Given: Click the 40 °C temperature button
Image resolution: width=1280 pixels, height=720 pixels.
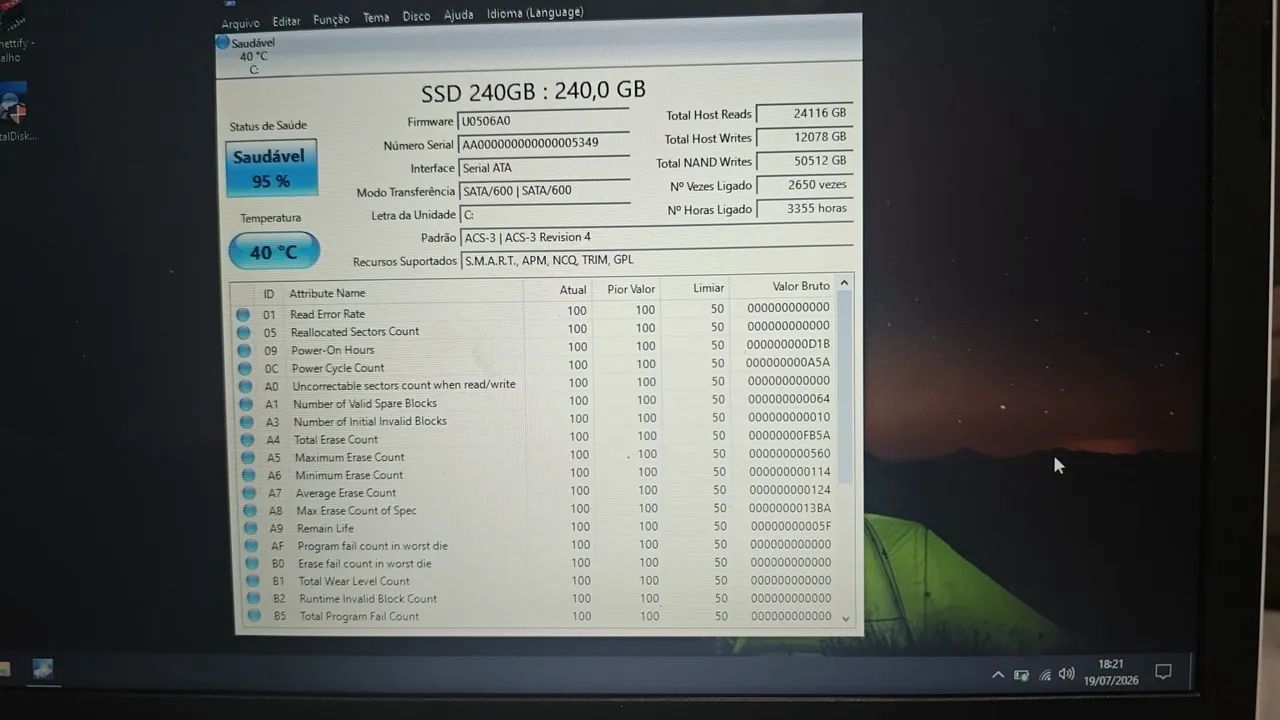Looking at the screenshot, I should 274,251.
